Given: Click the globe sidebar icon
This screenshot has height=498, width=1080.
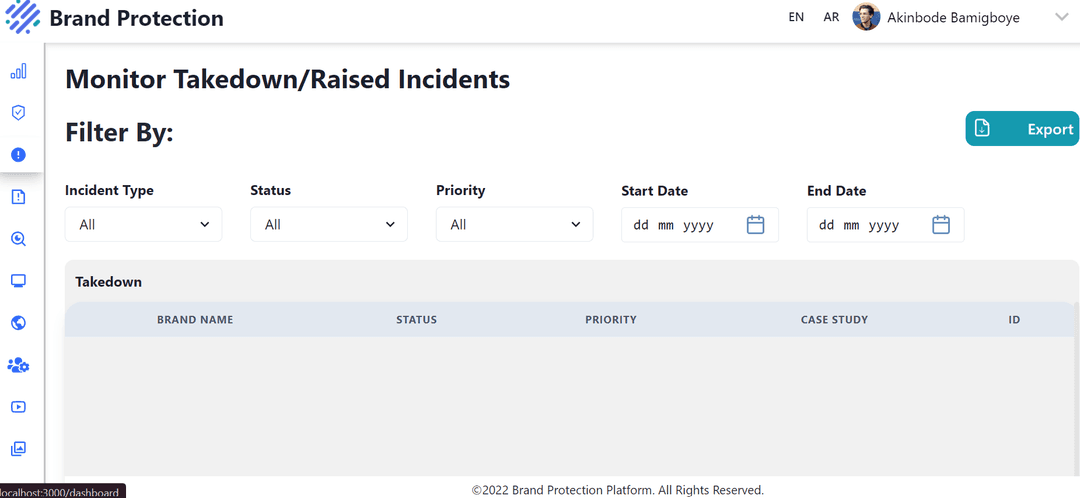Looking at the screenshot, I should [18, 323].
